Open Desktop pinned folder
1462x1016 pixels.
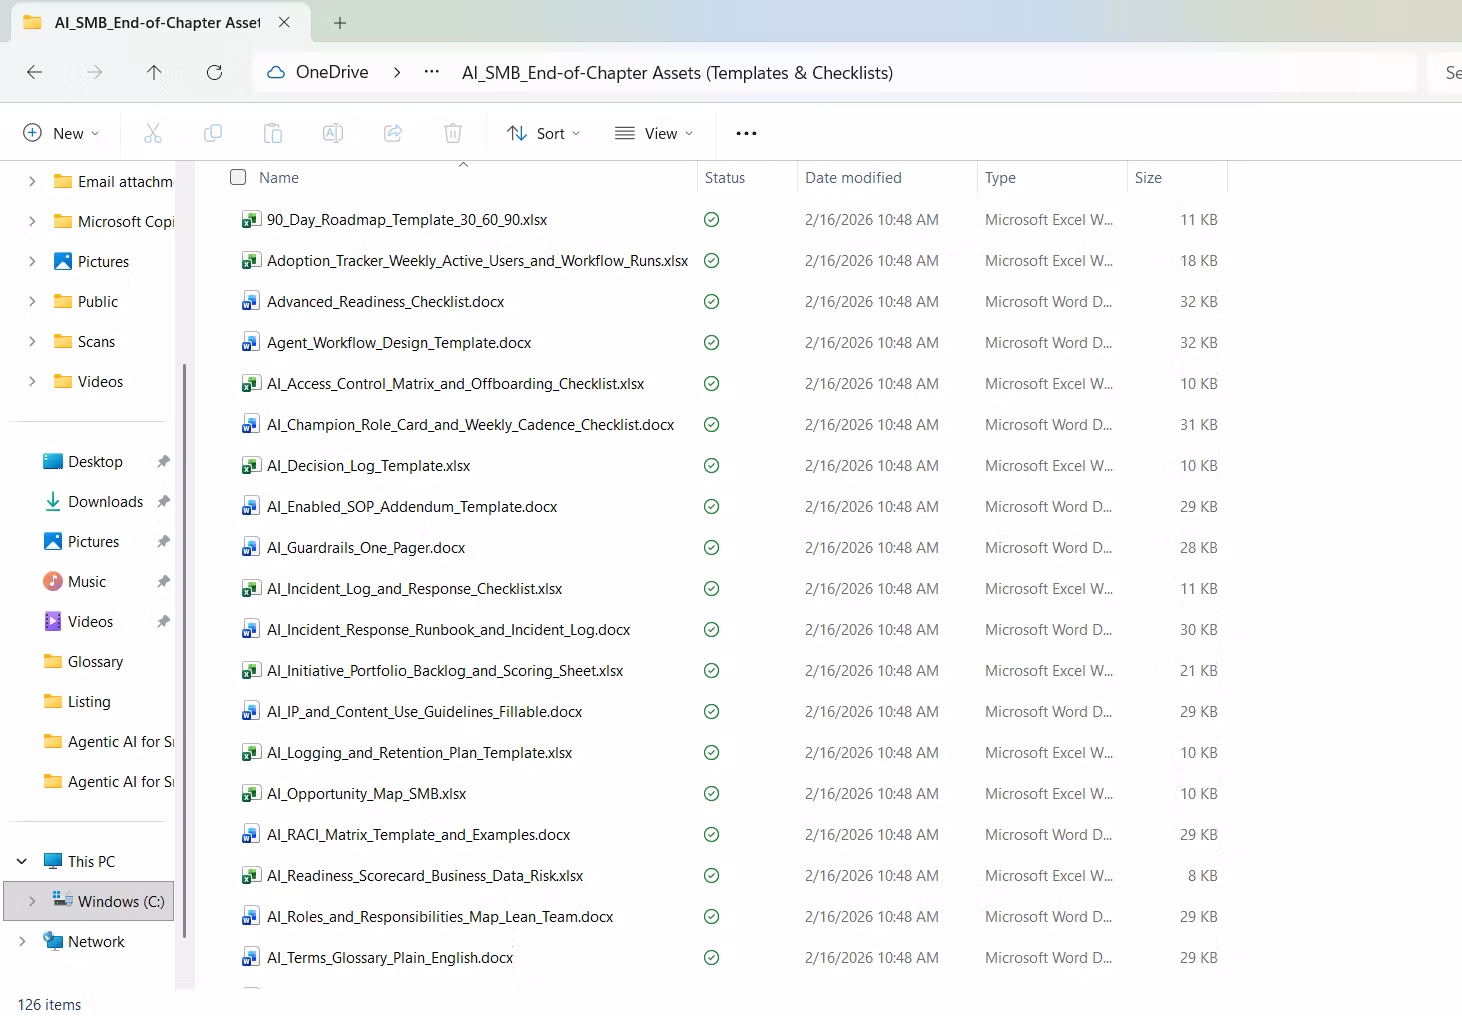(x=95, y=462)
